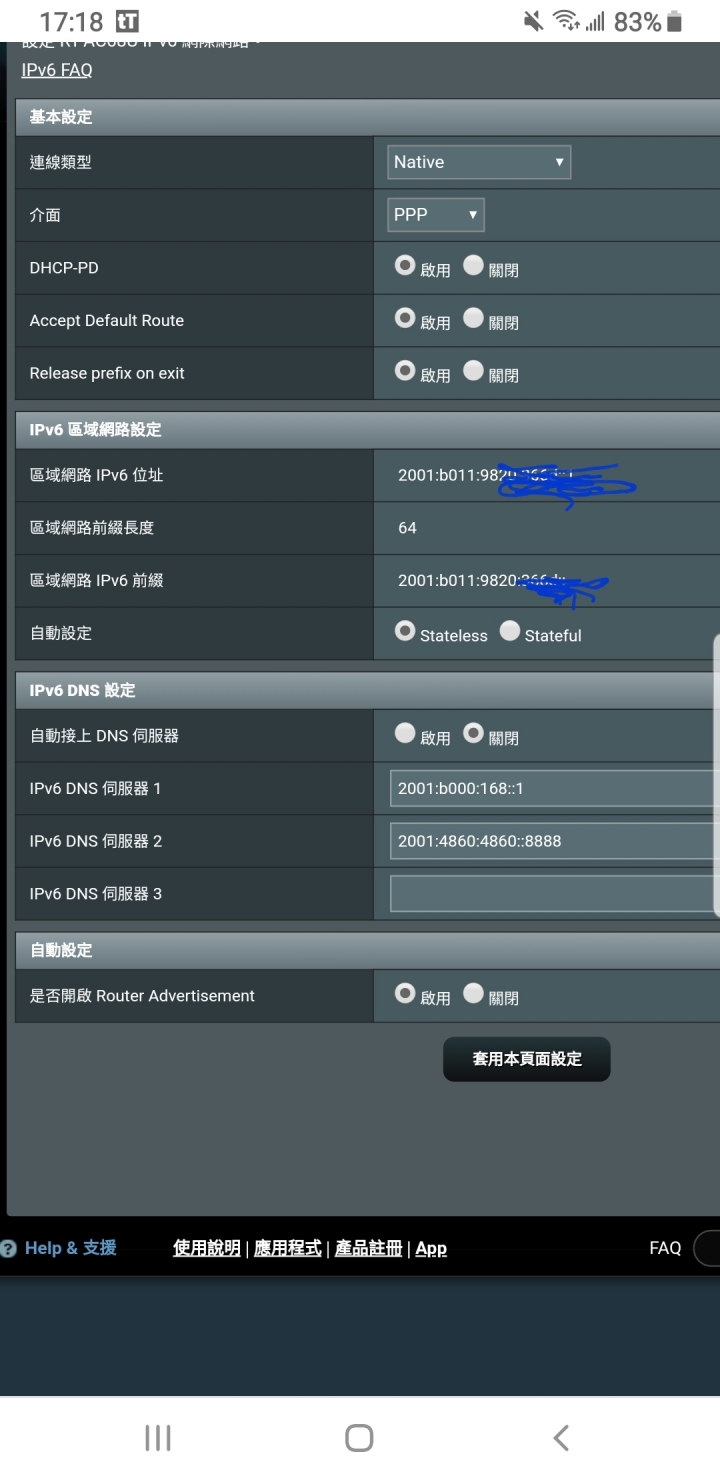This screenshot has height=1480, width=720.
Task: Click the IPv6 DNS 伺服器 1 field
Action: click(x=555, y=788)
